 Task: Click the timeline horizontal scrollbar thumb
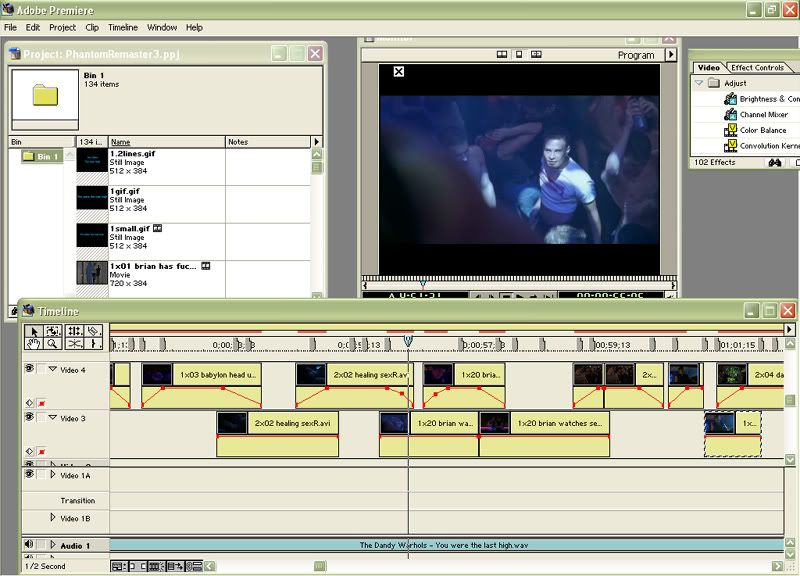pos(320,566)
